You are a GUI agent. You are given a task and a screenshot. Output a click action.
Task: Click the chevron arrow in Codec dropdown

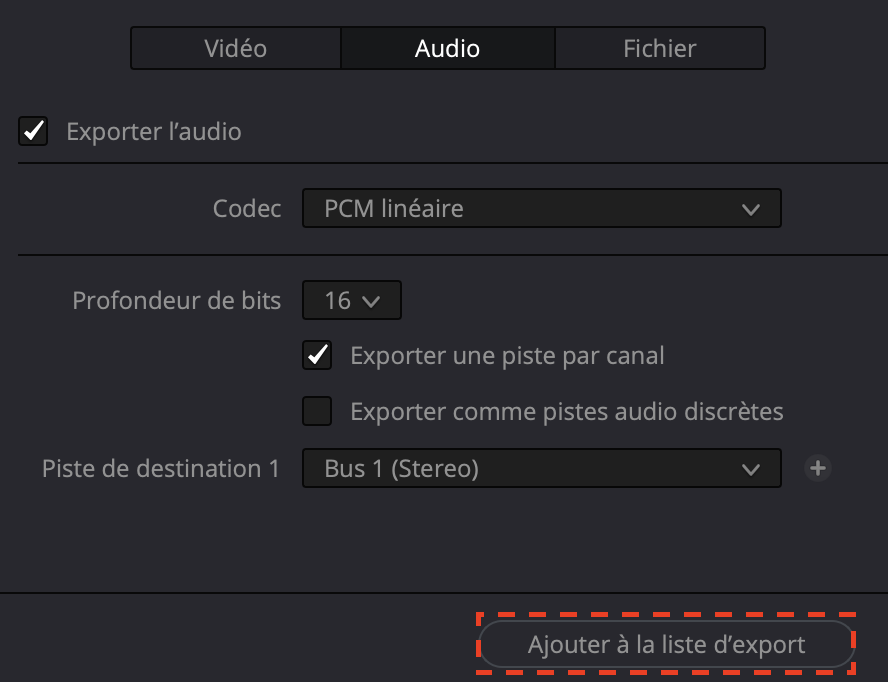pyautogui.click(x=751, y=209)
